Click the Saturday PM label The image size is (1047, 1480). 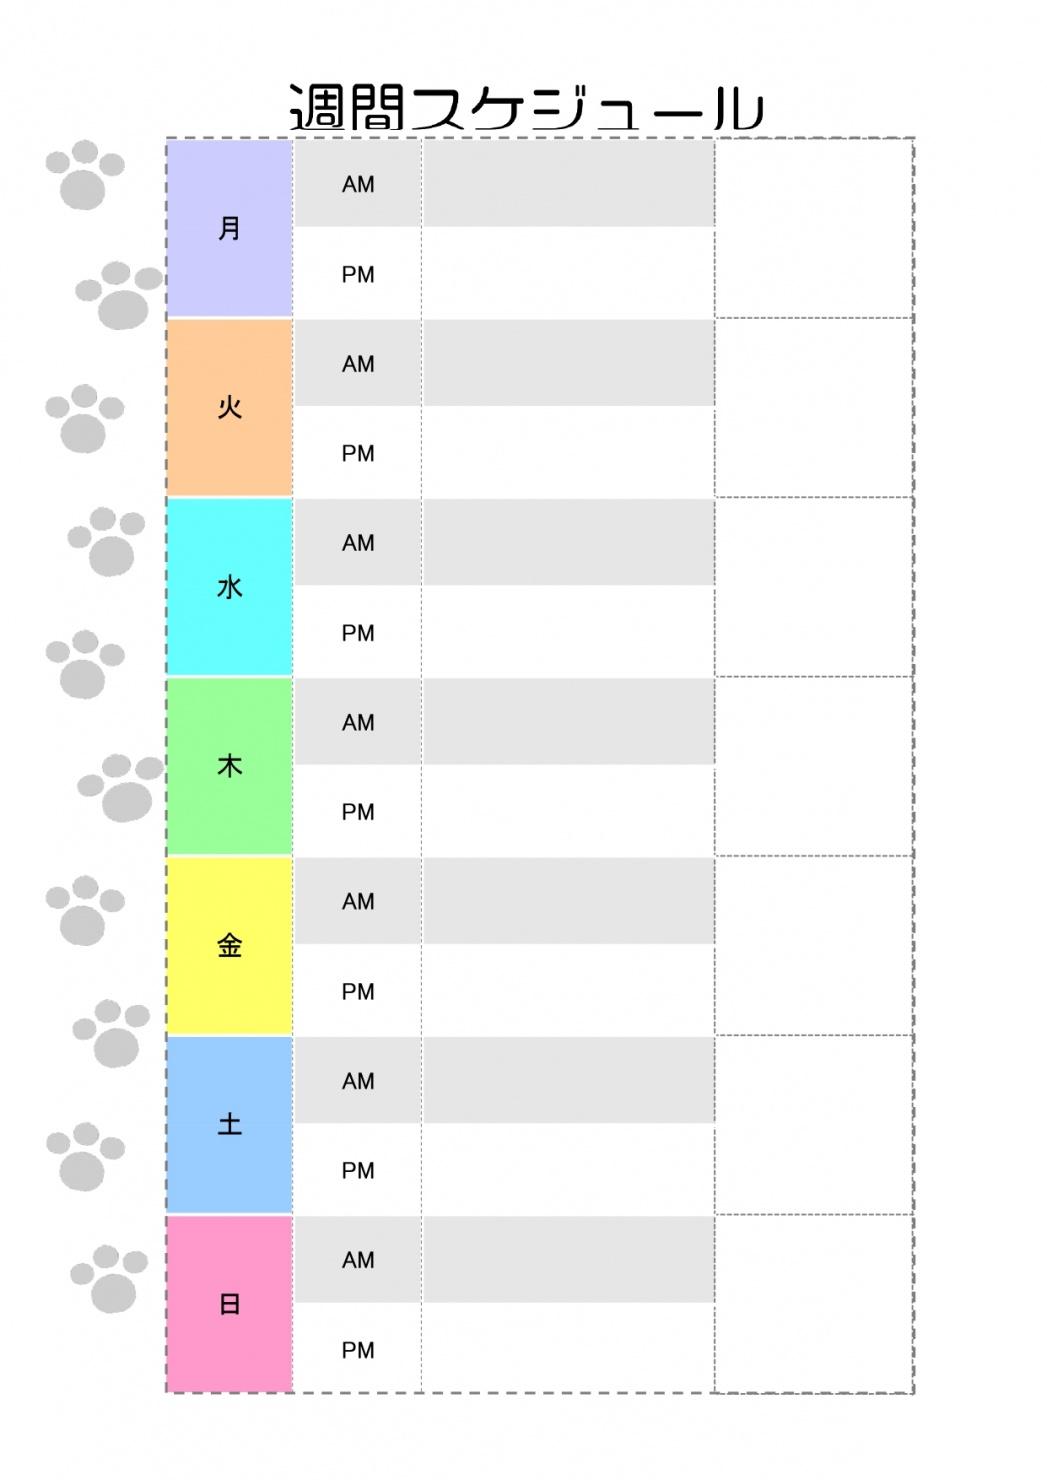[358, 1170]
